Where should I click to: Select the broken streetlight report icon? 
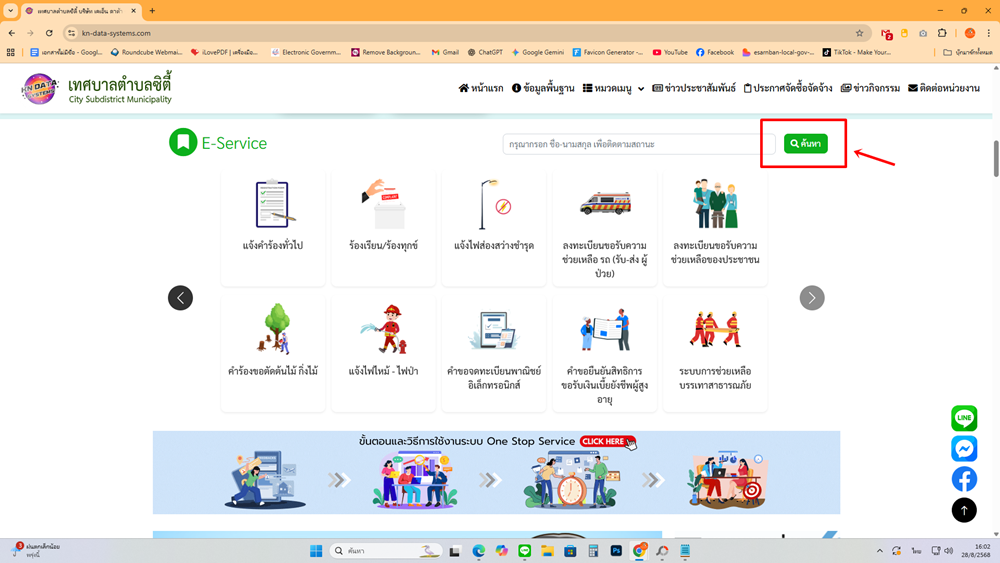494,205
